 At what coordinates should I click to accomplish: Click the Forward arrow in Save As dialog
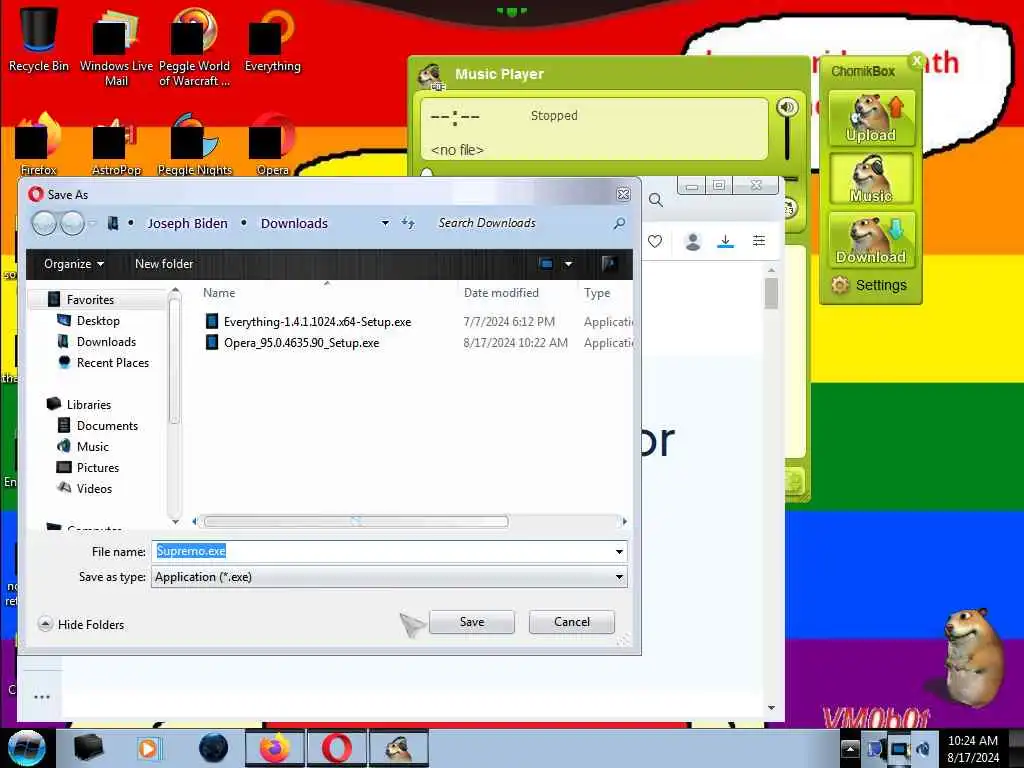72,223
